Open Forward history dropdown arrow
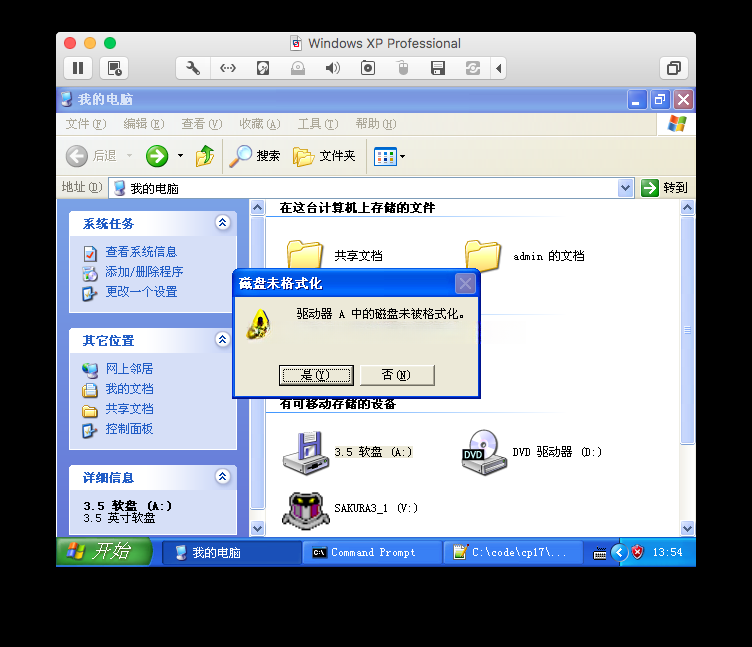The width and height of the screenshot is (752, 647). click(180, 156)
